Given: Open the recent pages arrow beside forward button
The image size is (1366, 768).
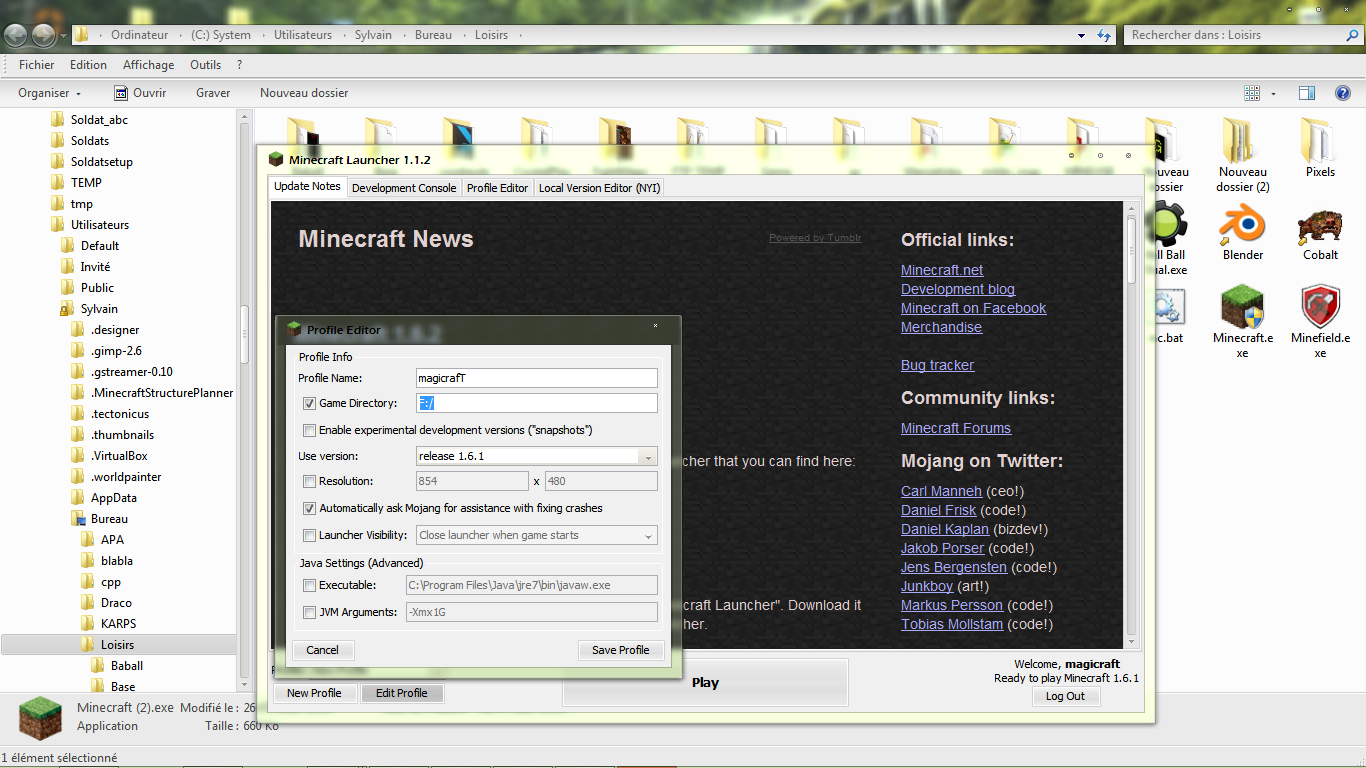Looking at the screenshot, I should coord(64,36).
